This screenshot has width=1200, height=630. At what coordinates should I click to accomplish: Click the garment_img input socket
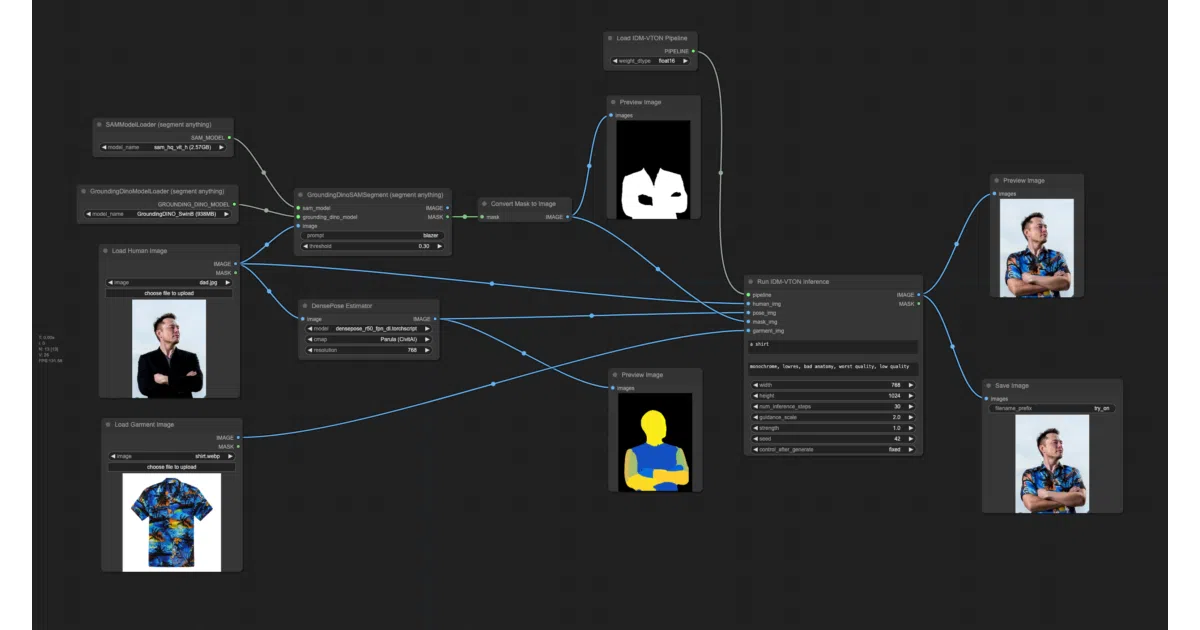(x=748, y=331)
